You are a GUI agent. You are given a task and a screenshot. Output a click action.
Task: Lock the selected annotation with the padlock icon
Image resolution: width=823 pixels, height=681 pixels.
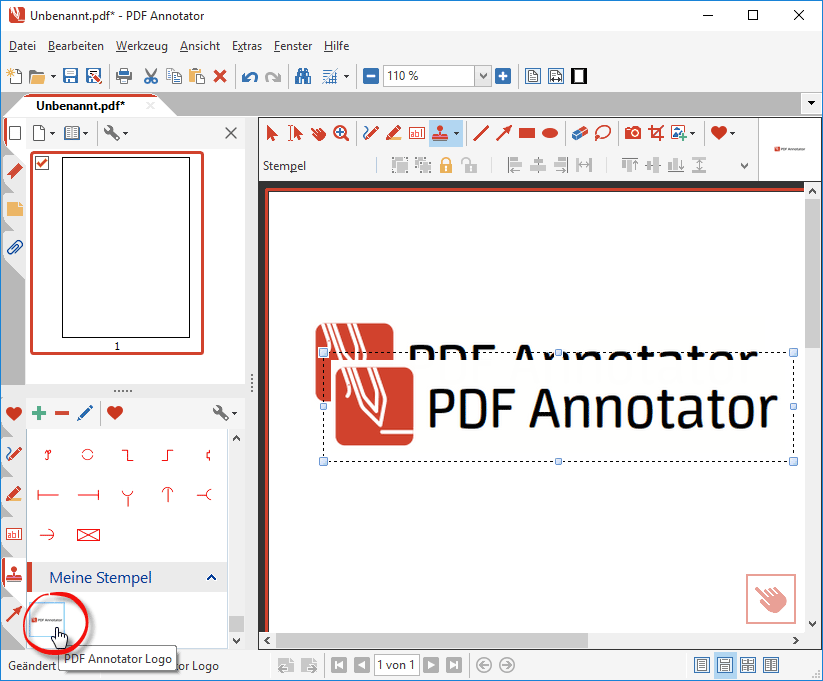[446, 165]
